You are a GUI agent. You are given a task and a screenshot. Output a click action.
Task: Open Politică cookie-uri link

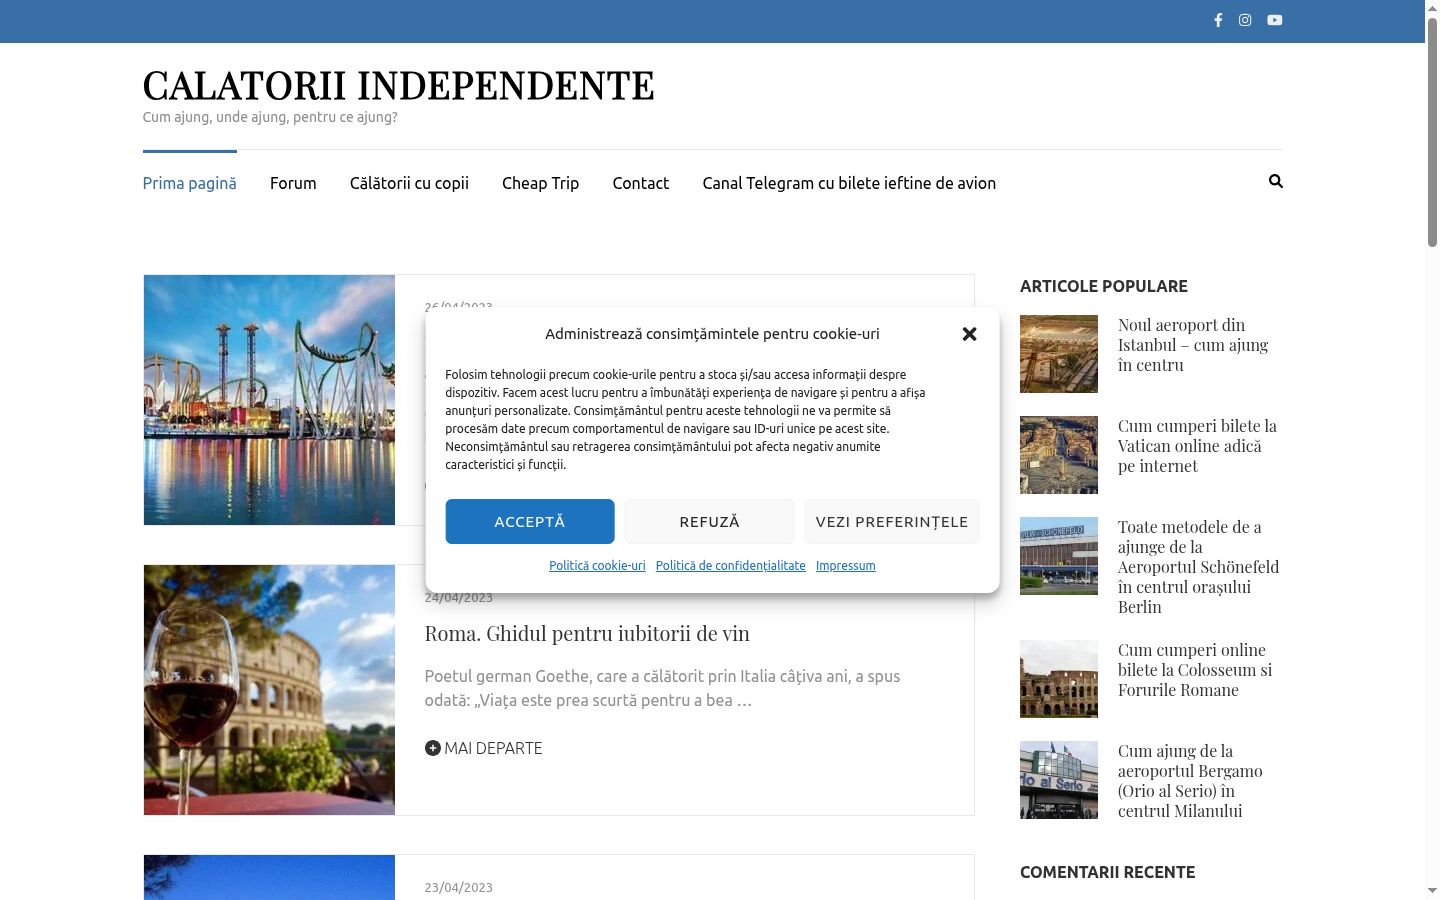(x=597, y=566)
